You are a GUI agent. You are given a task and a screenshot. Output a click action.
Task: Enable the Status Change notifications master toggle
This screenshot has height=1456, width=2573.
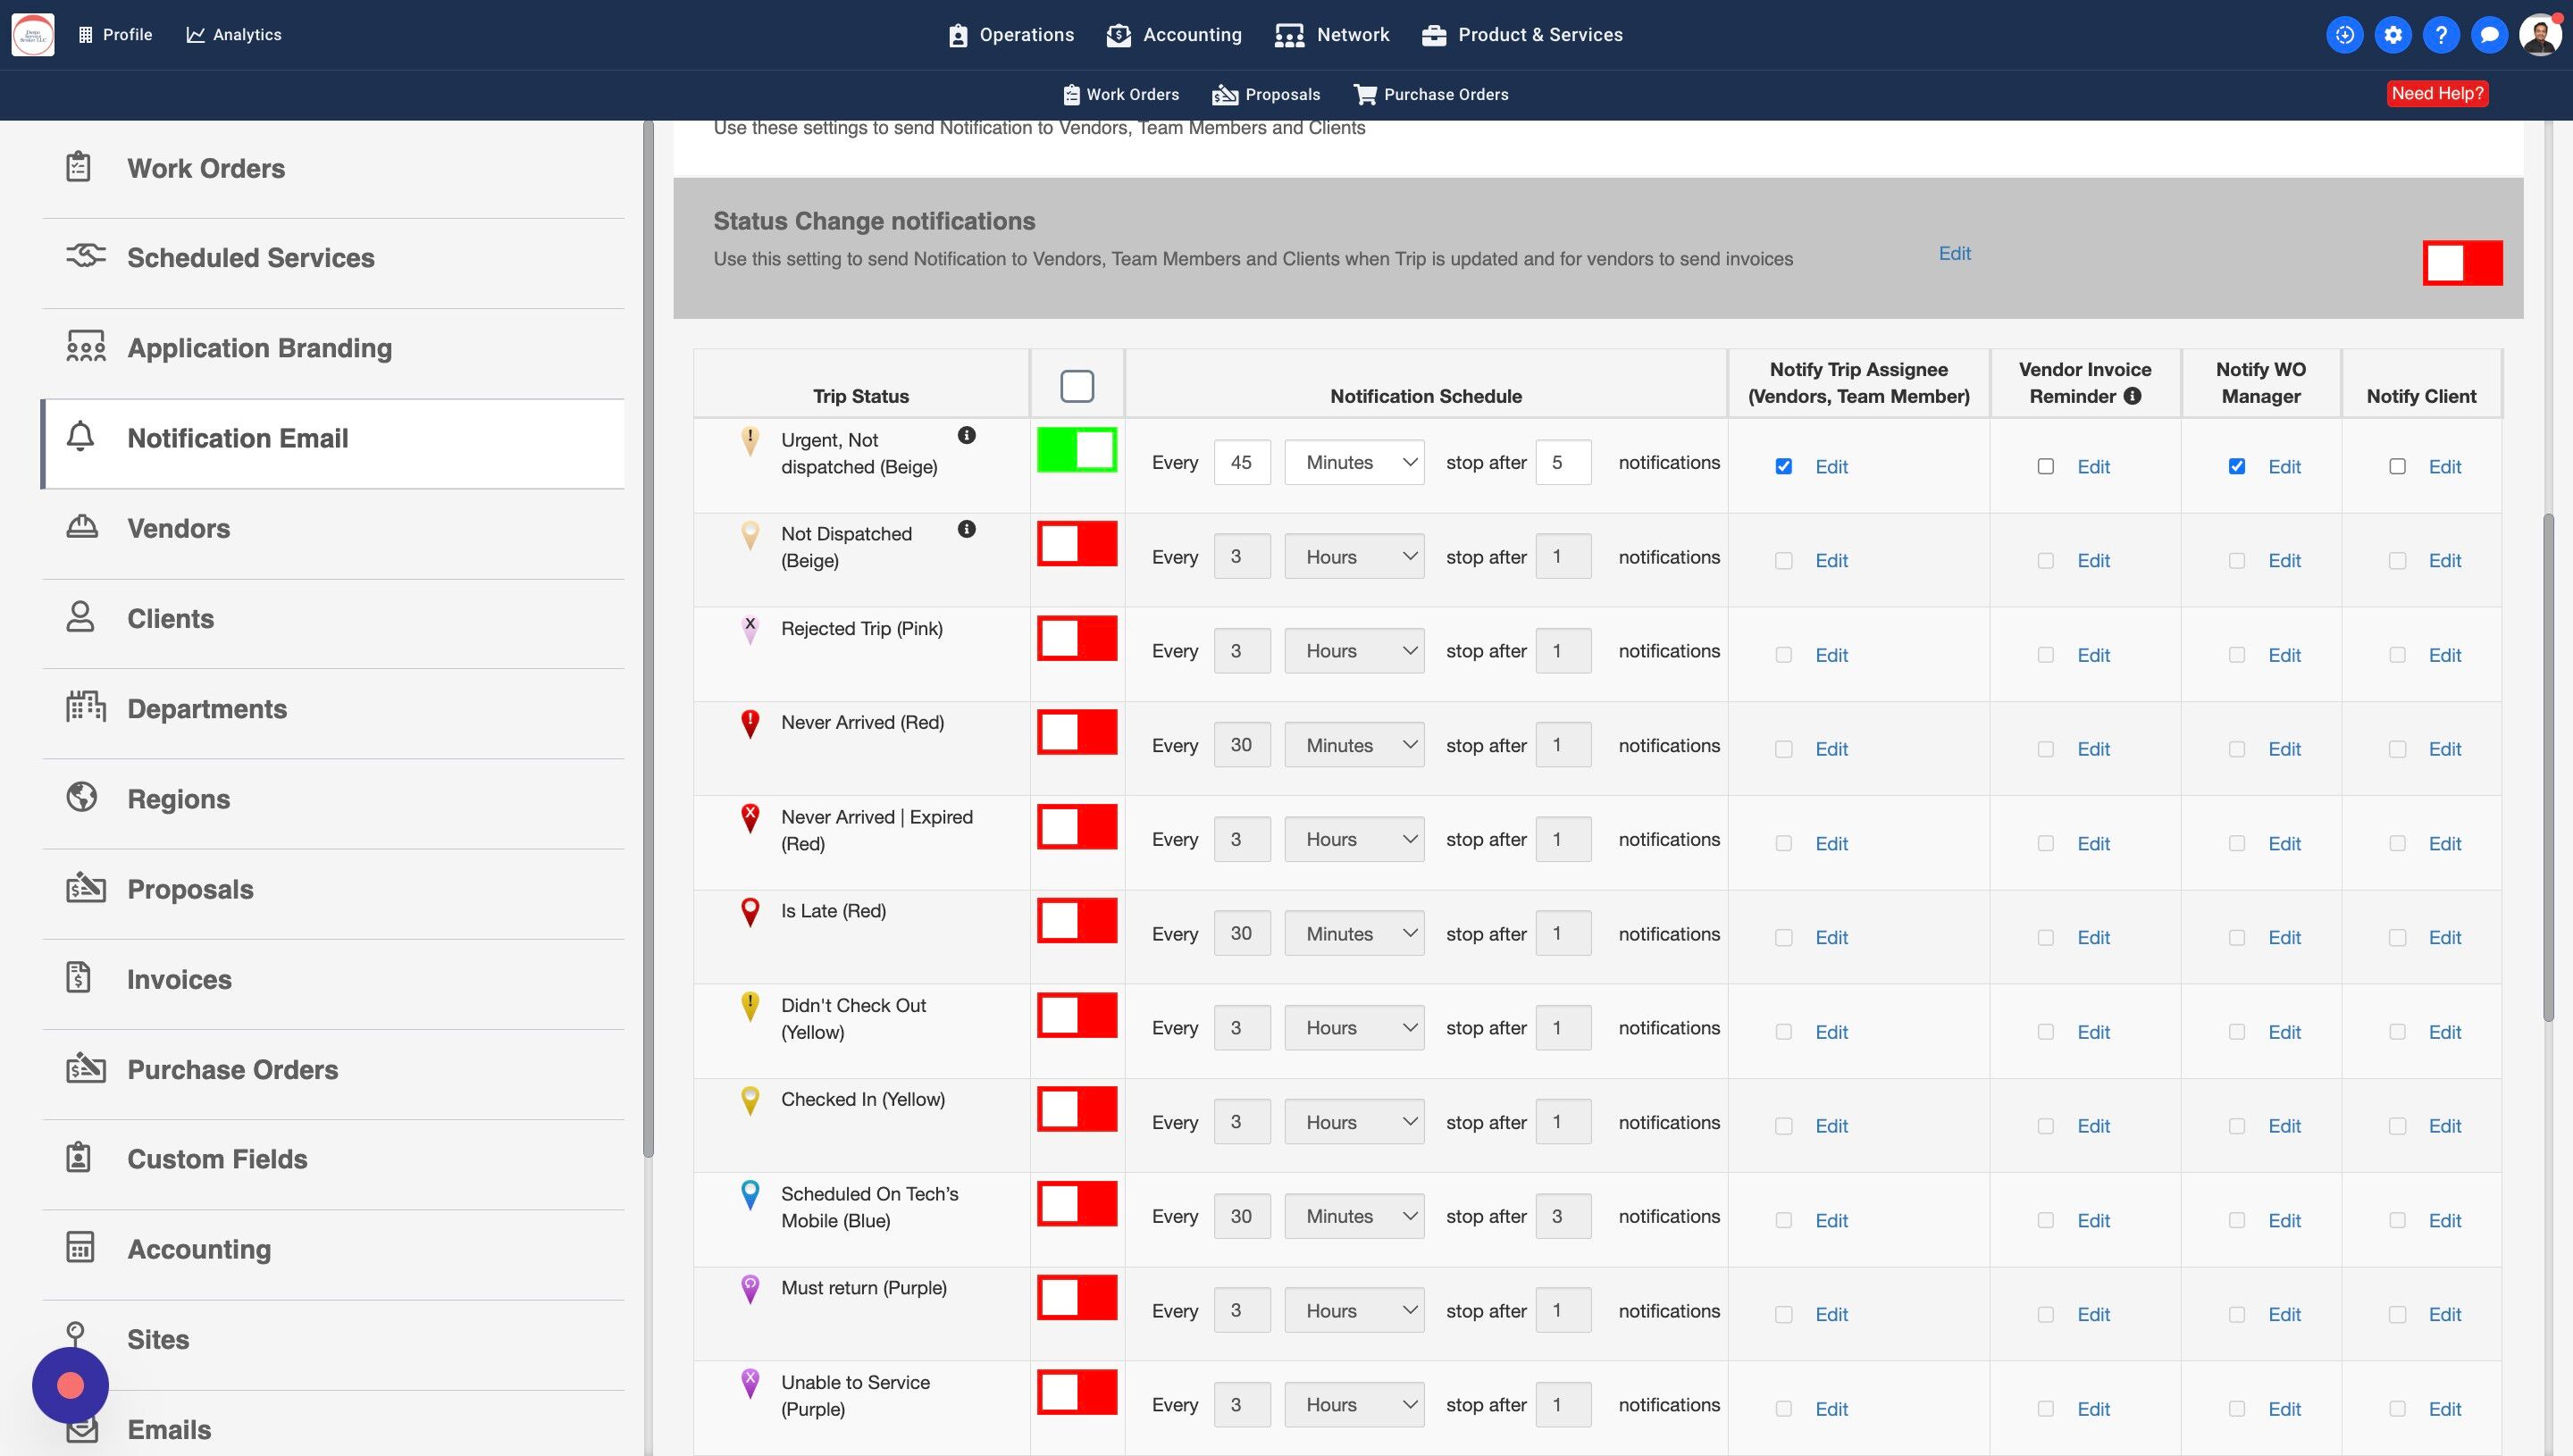coord(2462,263)
